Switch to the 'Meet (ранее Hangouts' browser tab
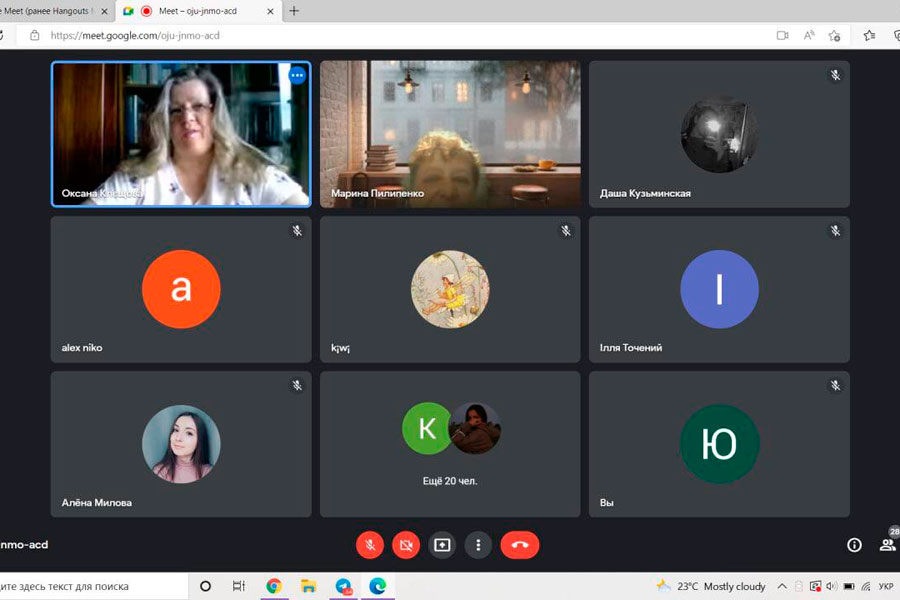Viewport: 900px width, 600px height. (49, 11)
